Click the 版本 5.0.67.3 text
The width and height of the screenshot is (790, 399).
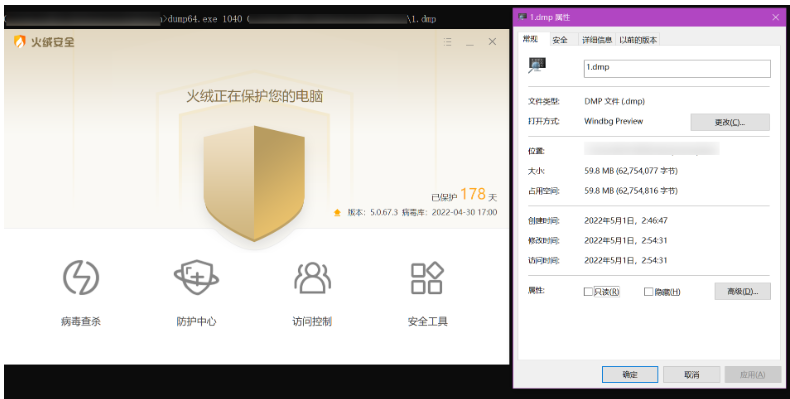[x=373, y=213]
